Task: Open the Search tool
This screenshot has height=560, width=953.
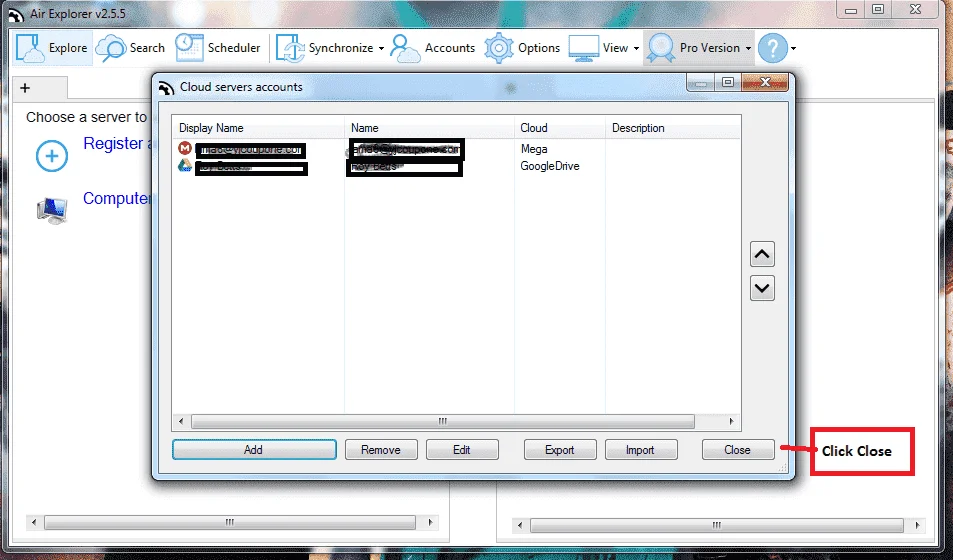Action: coord(130,48)
